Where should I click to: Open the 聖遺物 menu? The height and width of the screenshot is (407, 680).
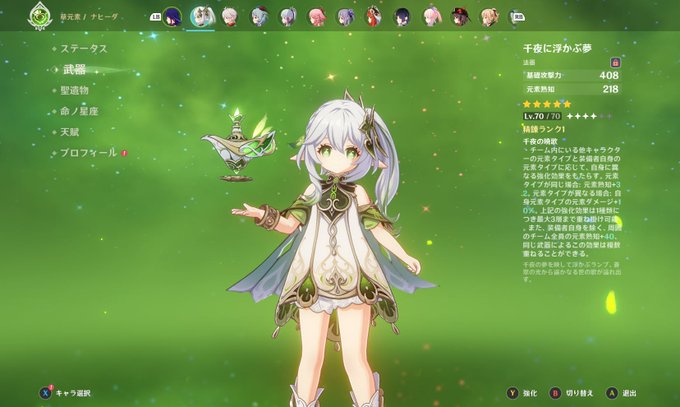coord(74,90)
